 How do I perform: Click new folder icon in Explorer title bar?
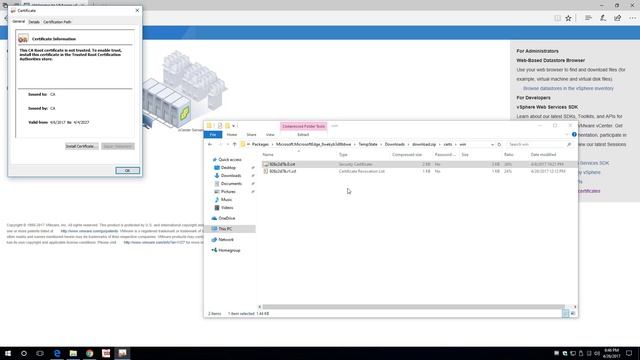(227, 126)
